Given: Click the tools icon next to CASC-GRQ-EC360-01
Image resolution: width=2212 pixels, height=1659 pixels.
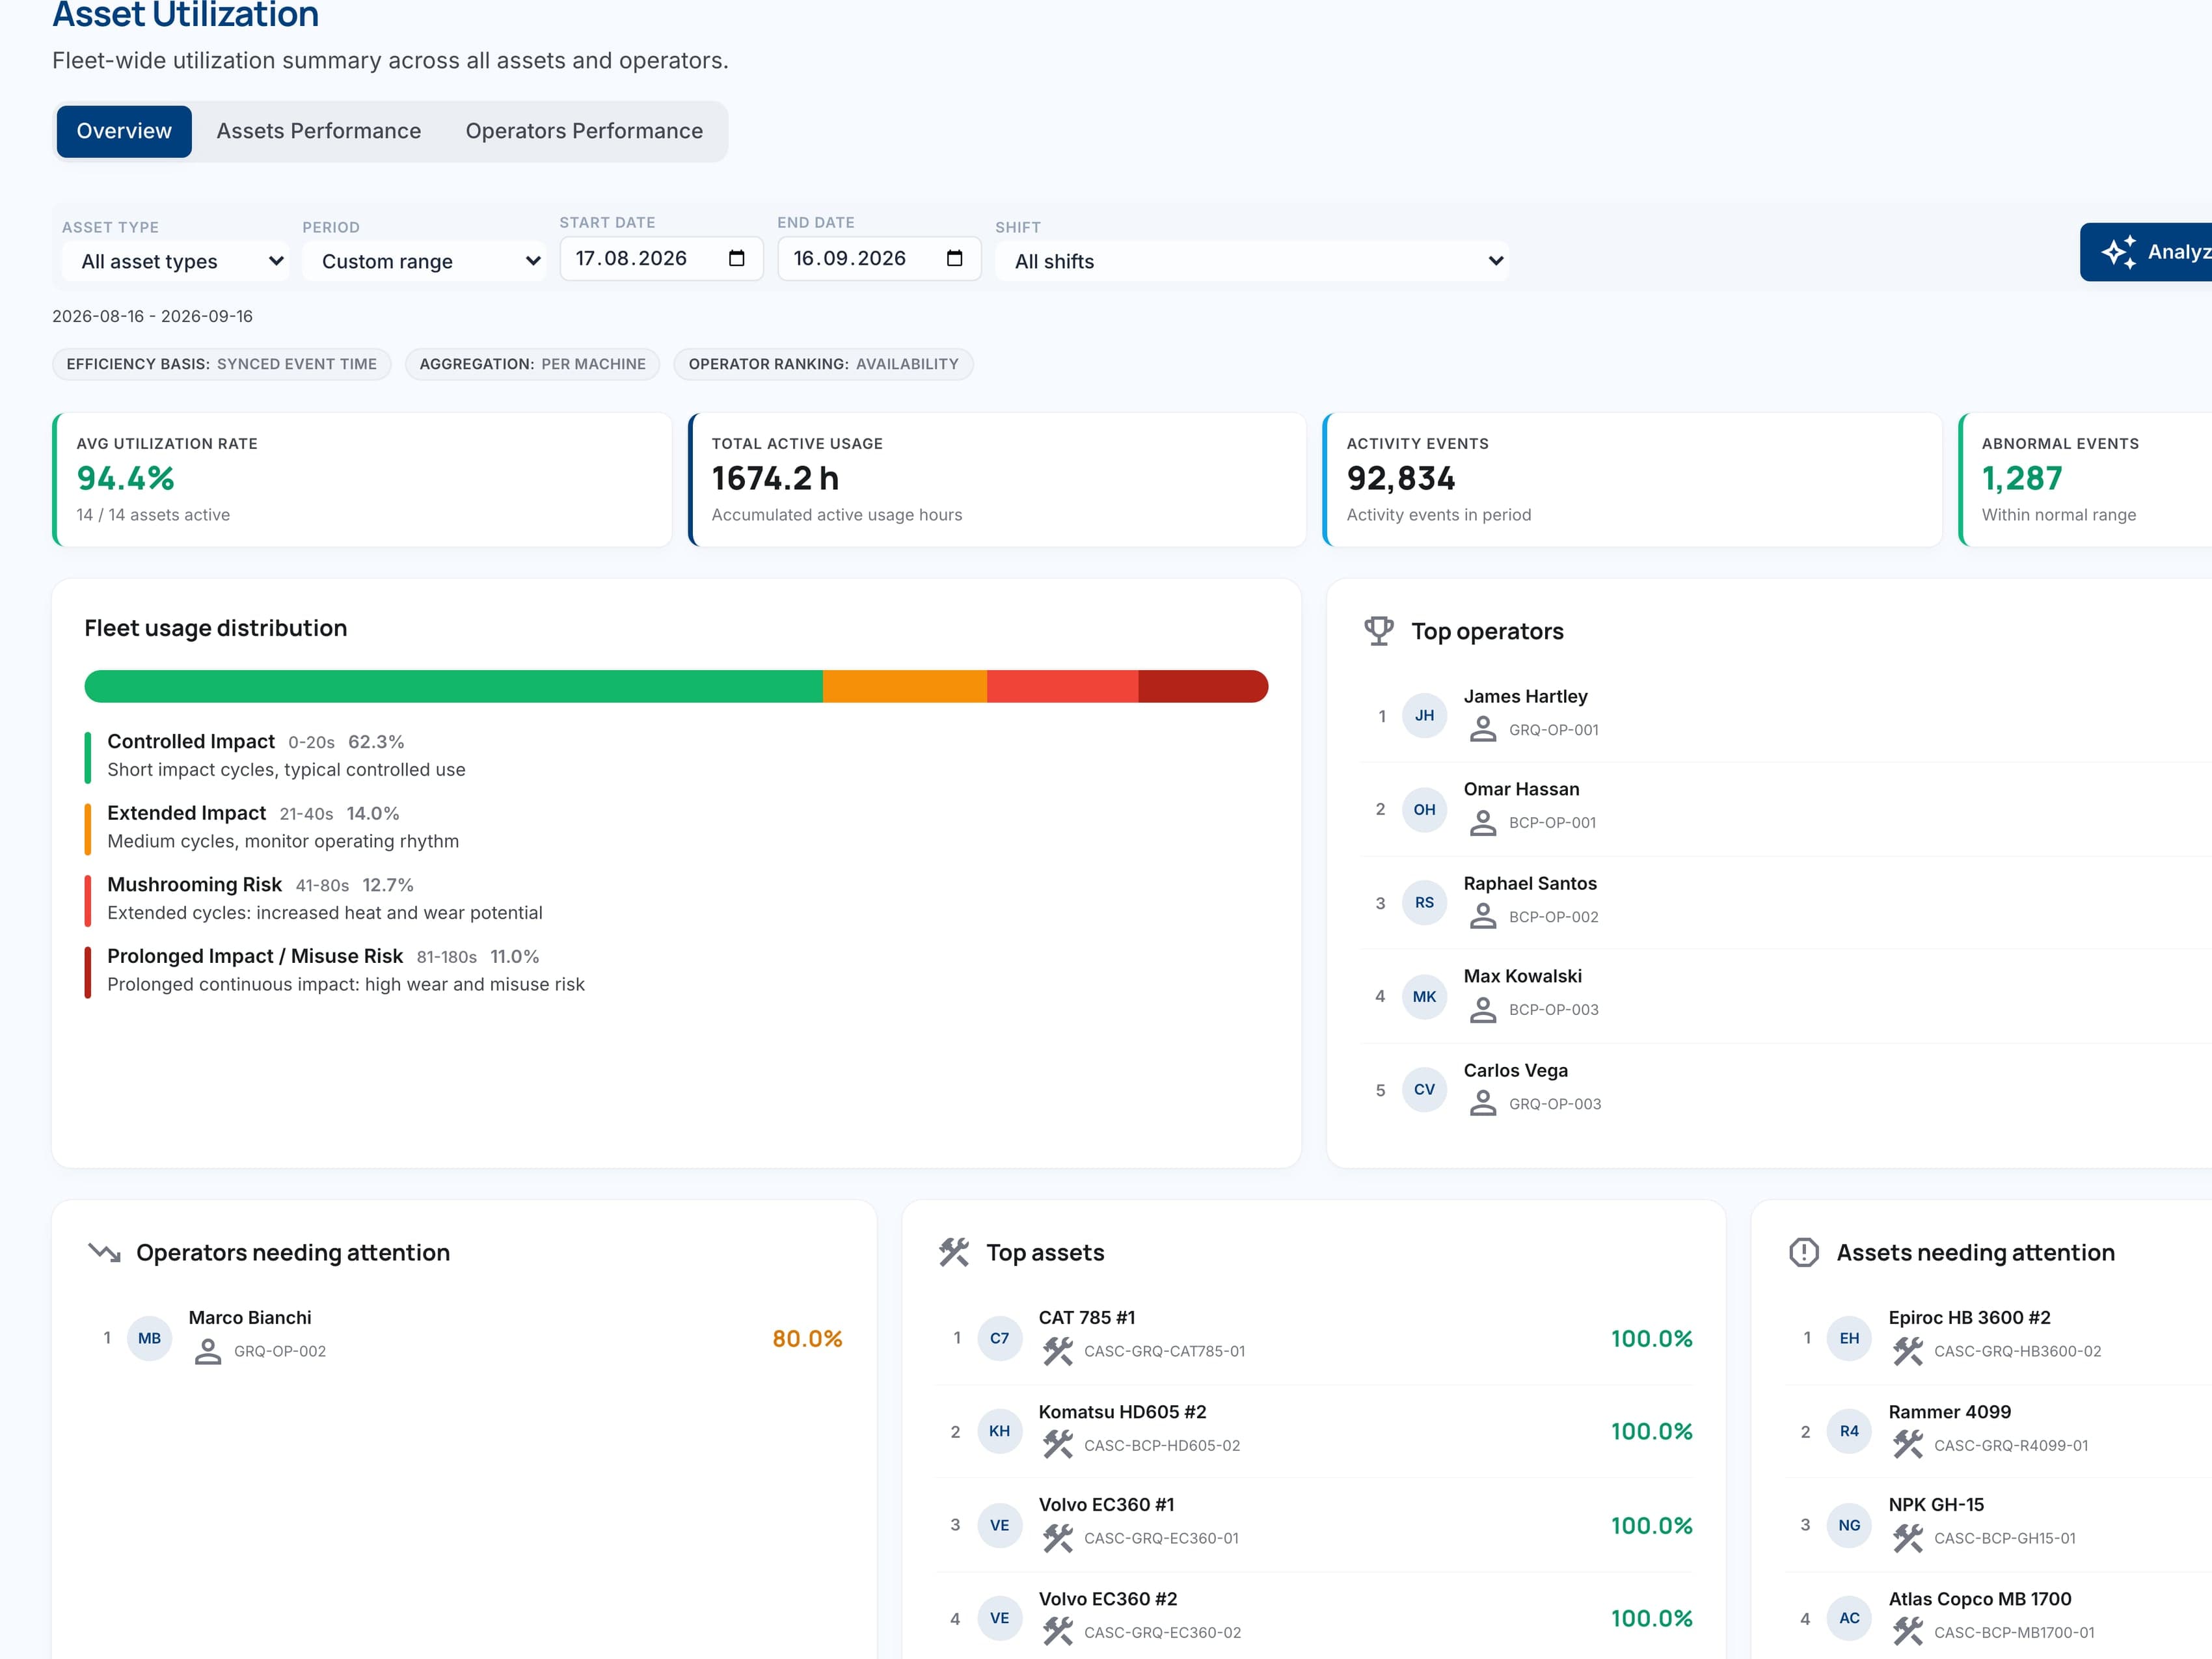Looking at the screenshot, I should [1058, 1539].
